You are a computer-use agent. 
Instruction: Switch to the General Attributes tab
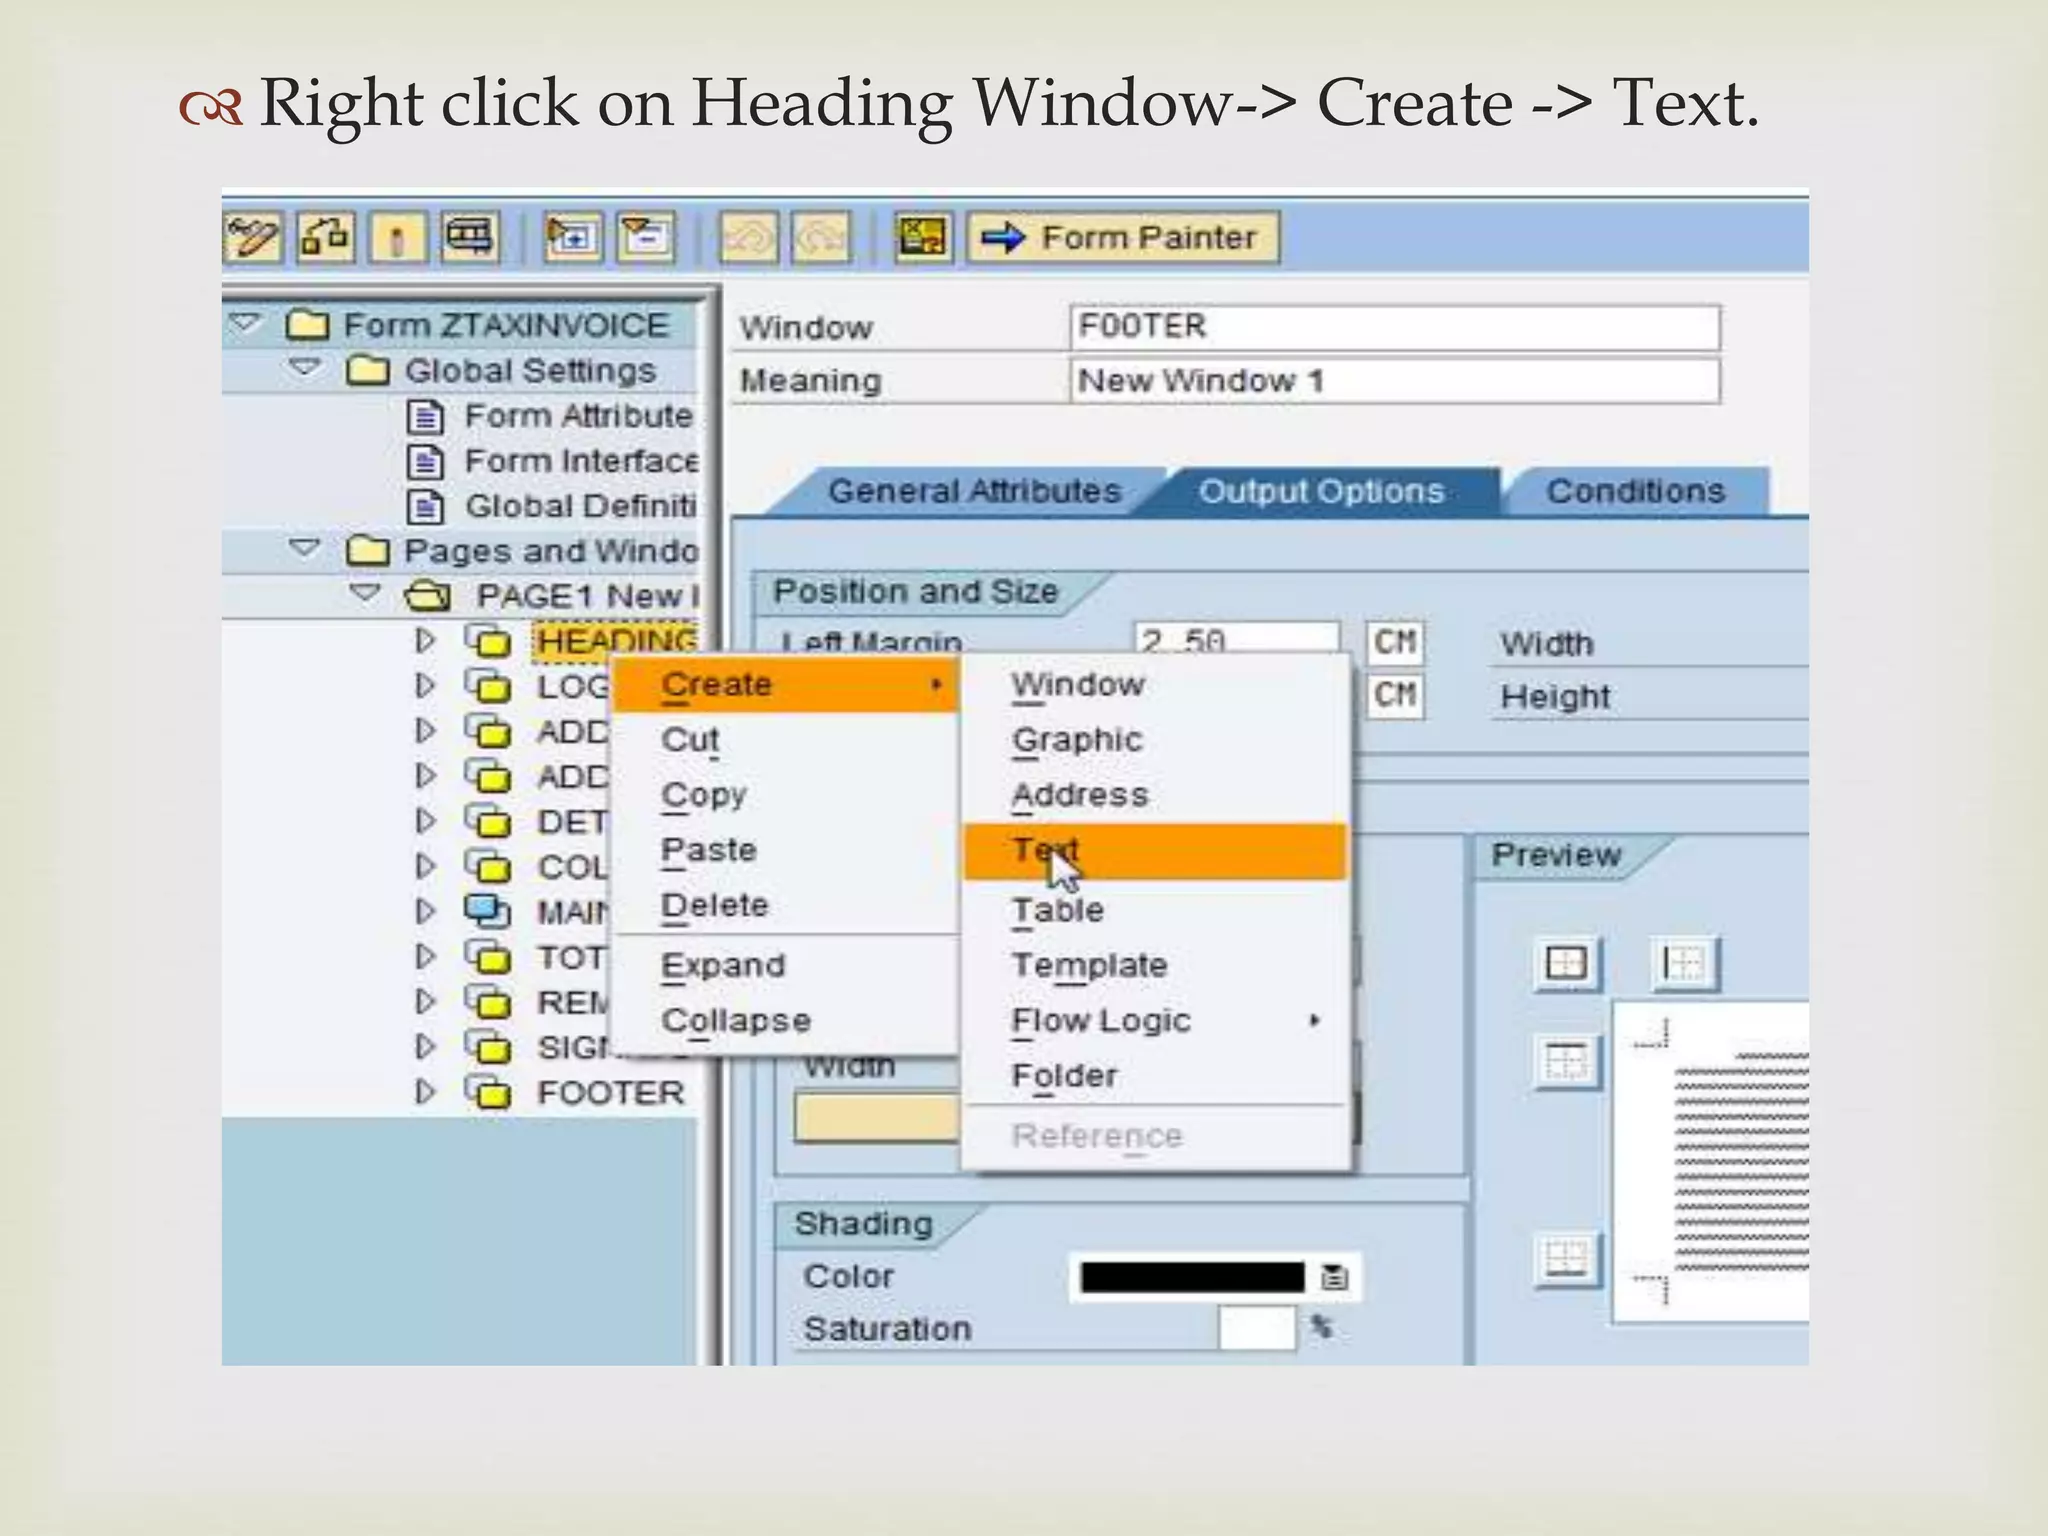(x=974, y=492)
